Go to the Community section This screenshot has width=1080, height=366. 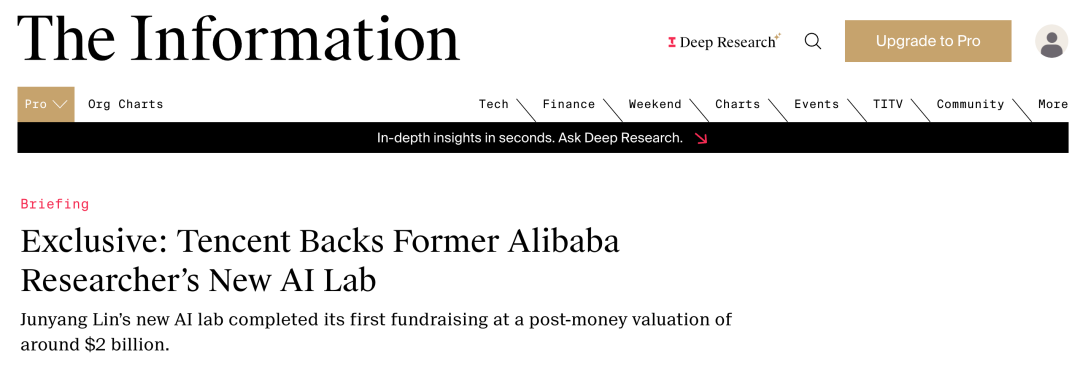pos(970,104)
